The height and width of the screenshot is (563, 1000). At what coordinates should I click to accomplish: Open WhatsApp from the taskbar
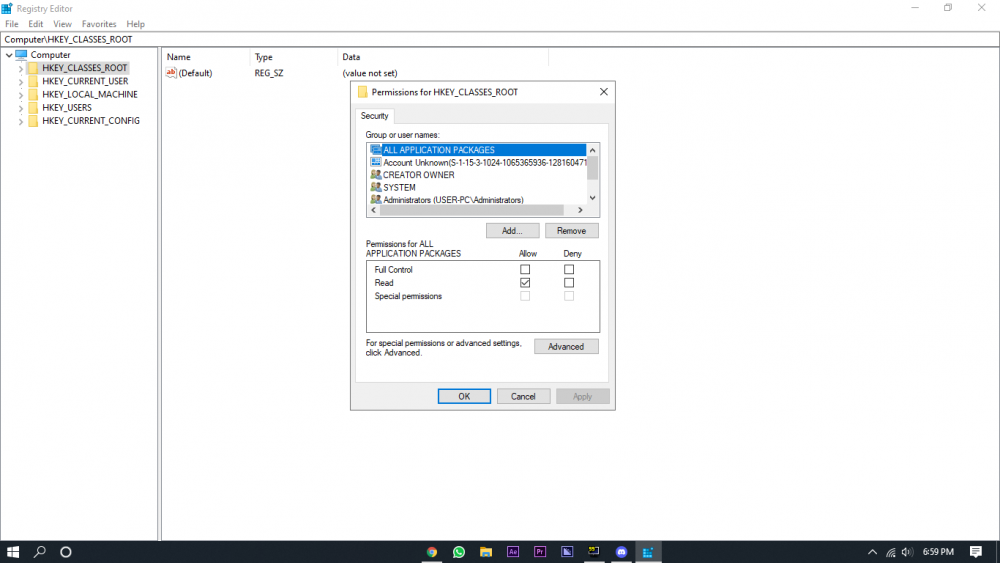[459, 552]
